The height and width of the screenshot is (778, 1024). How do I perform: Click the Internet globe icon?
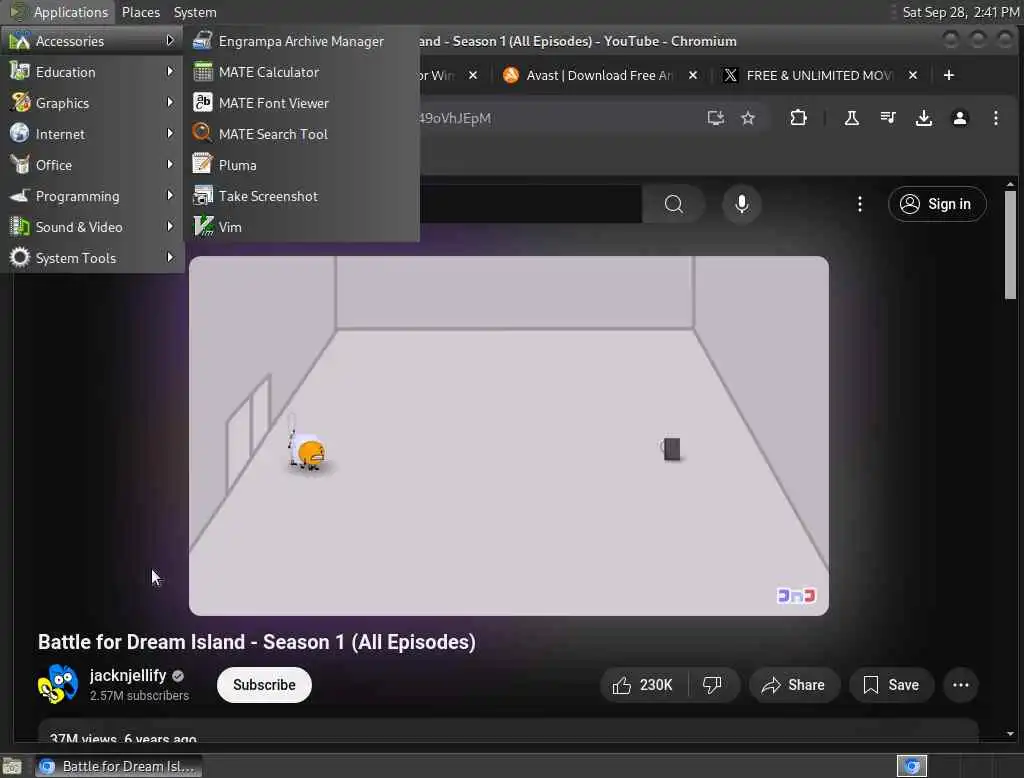coord(20,133)
